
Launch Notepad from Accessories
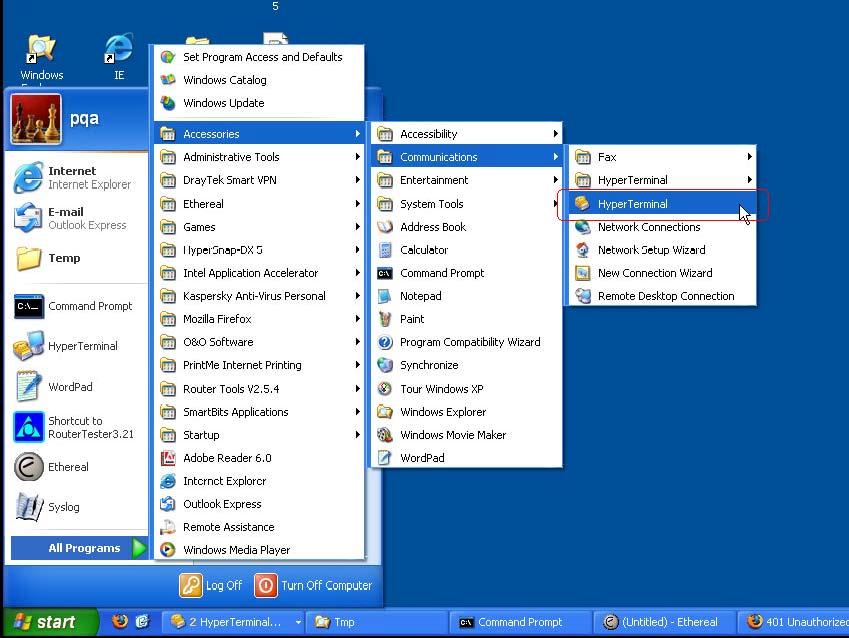[x=420, y=296]
